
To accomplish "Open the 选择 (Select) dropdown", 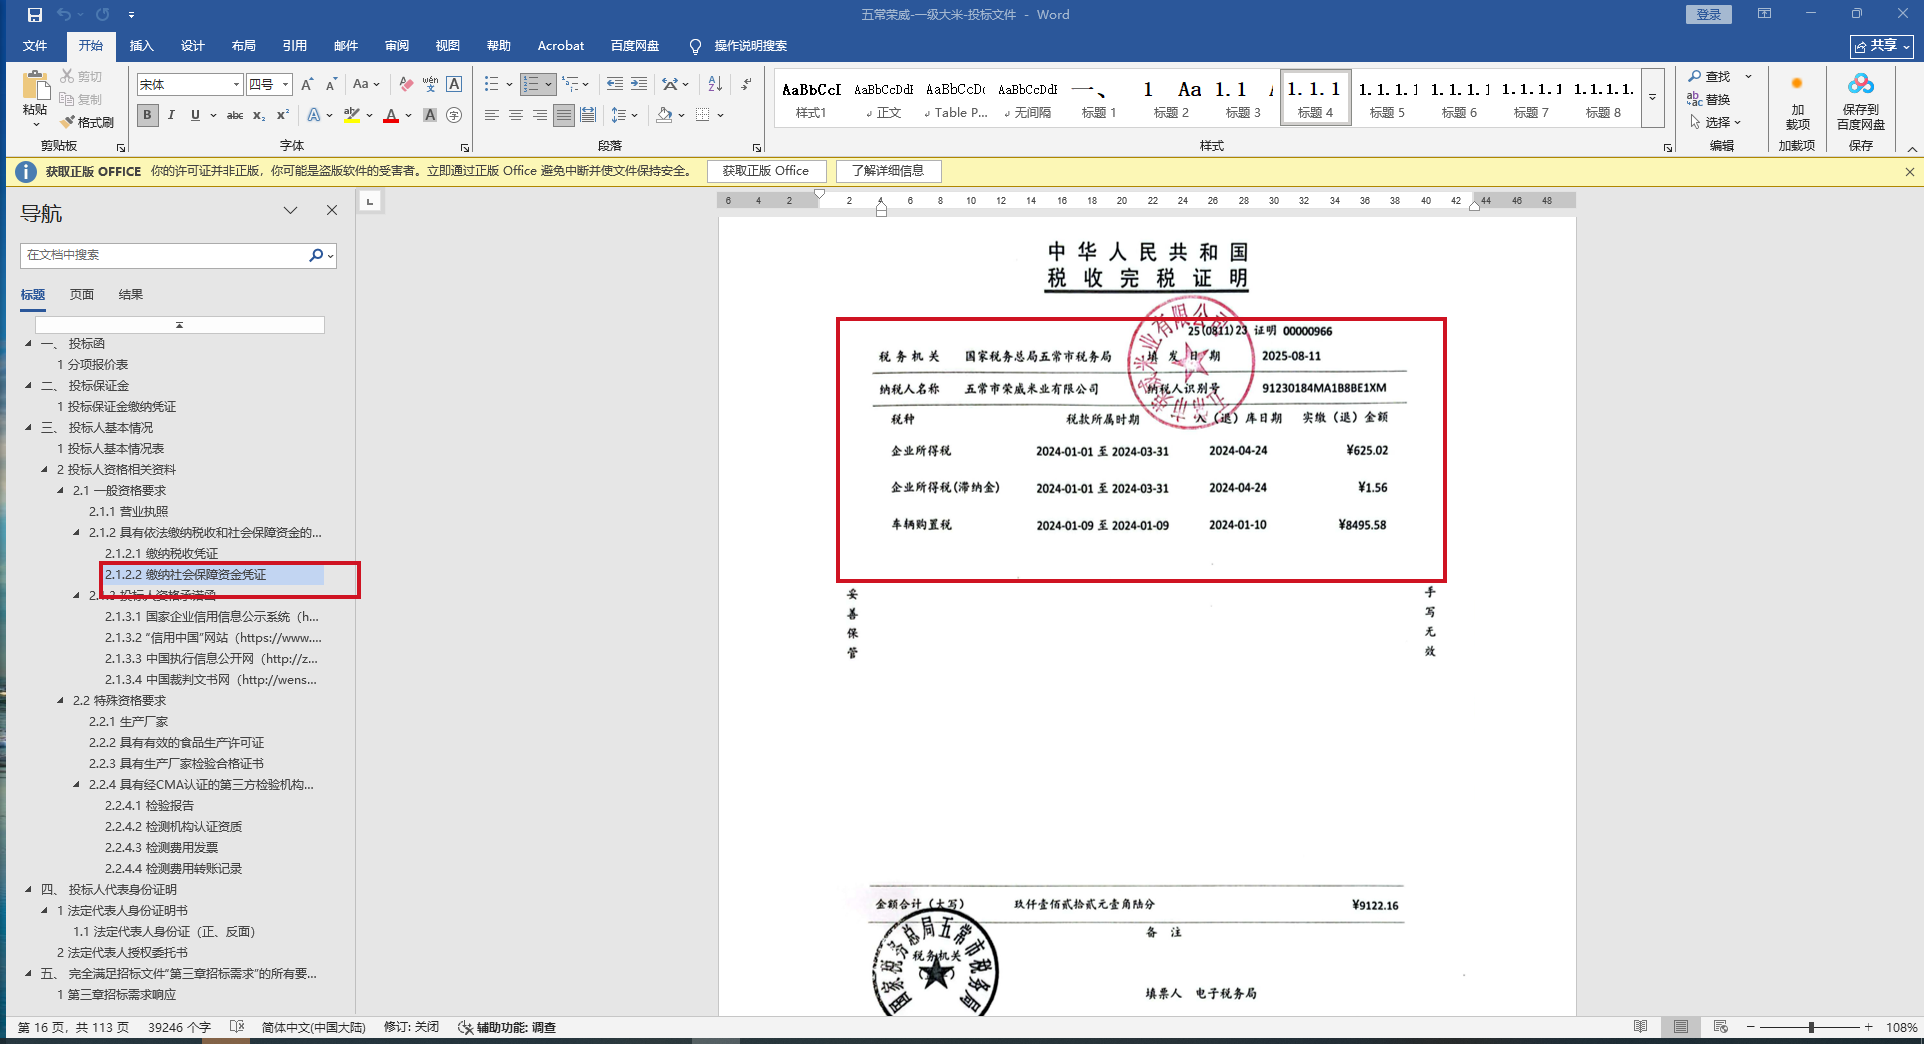I will coord(1716,122).
